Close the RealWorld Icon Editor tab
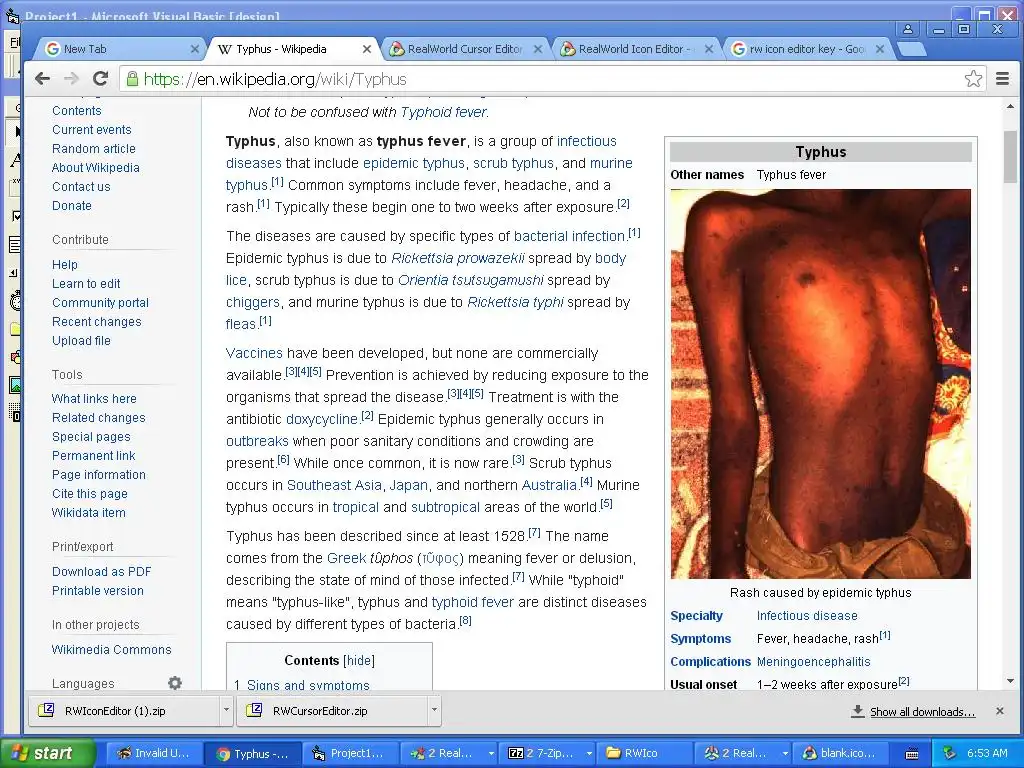This screenshot has height=768, width=1024. tap(709, 49)
